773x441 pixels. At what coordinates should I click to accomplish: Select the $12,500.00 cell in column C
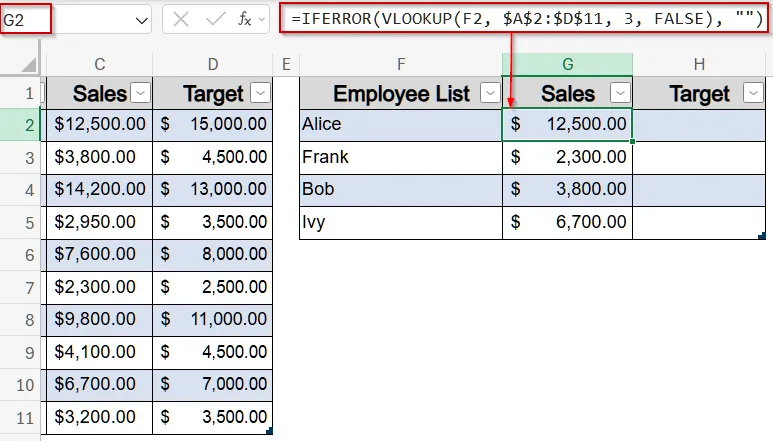(100, 125)
